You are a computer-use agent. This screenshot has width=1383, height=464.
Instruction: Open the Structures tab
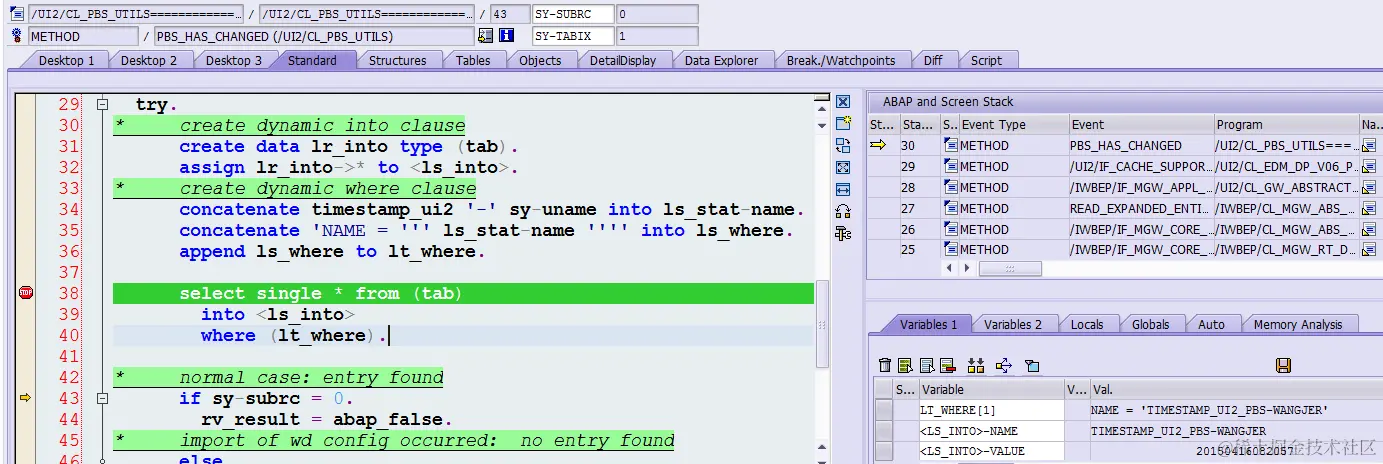coord(397,60)
